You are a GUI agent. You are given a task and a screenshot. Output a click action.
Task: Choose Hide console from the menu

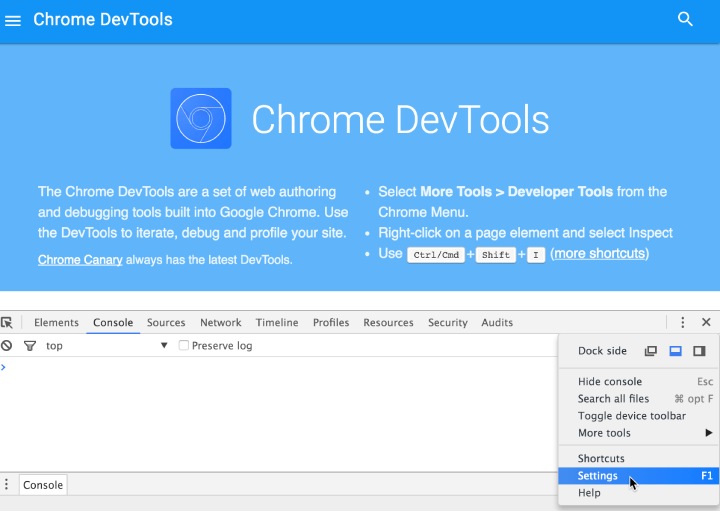[639, 382]
